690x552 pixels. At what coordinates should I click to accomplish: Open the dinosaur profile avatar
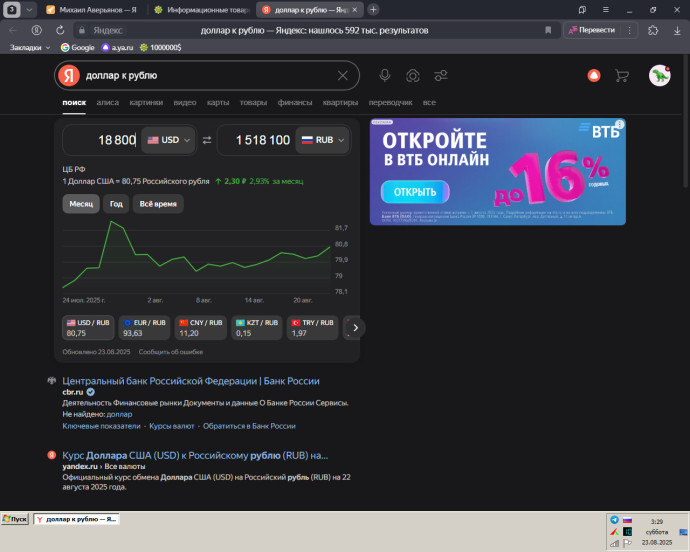659,76
